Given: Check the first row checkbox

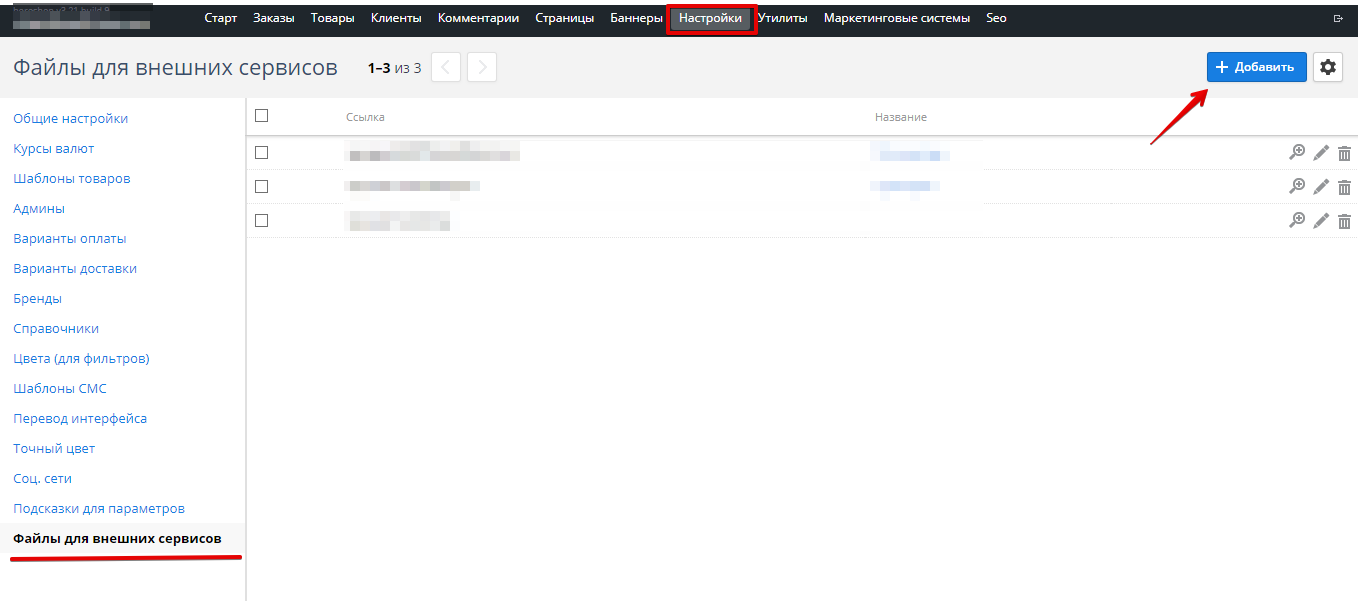Looking at the screenshot, I should pos(262,153).
